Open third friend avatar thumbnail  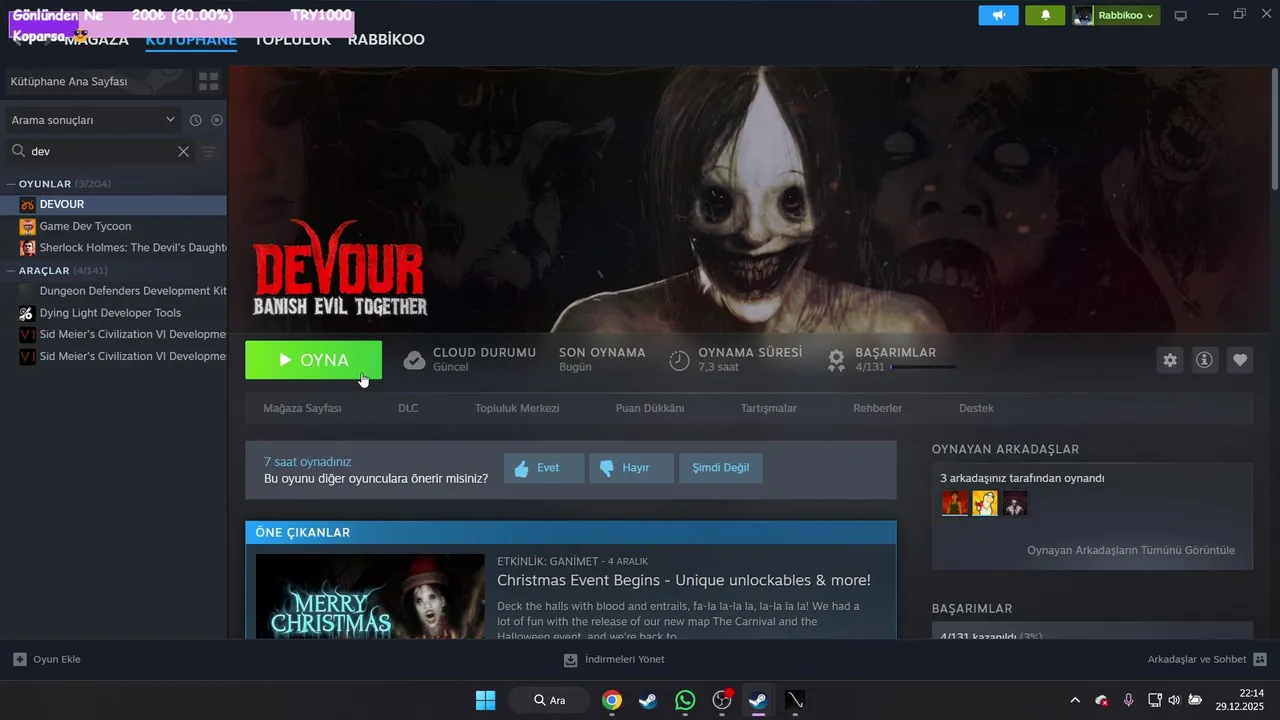pyautogui.click(x=1015, y=503)
